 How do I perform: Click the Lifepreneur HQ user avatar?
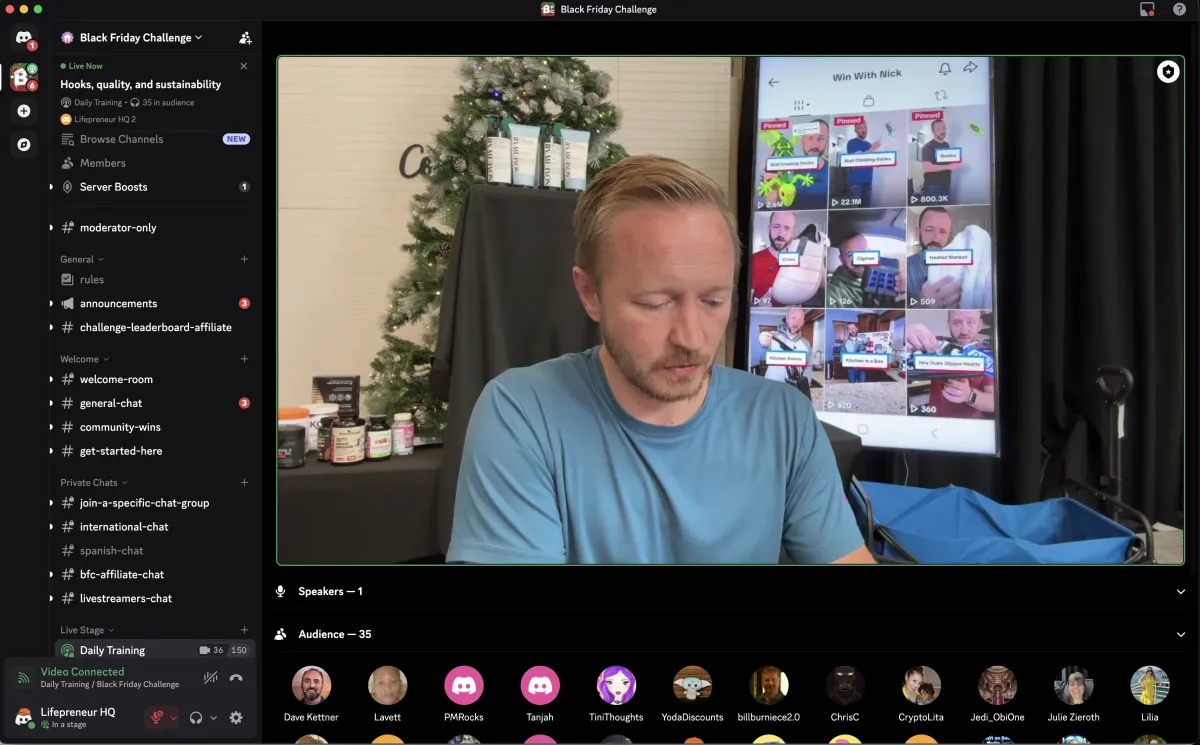[23, 717]
